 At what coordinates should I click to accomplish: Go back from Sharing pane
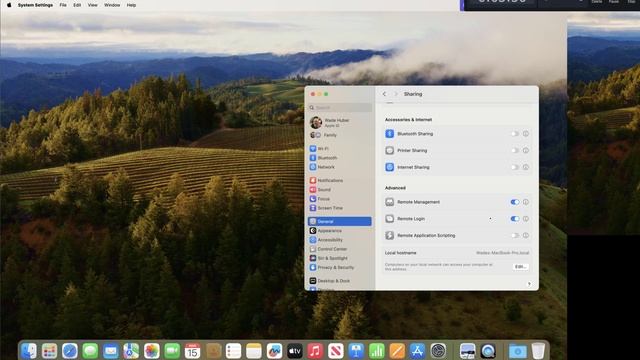coord(384,94)
